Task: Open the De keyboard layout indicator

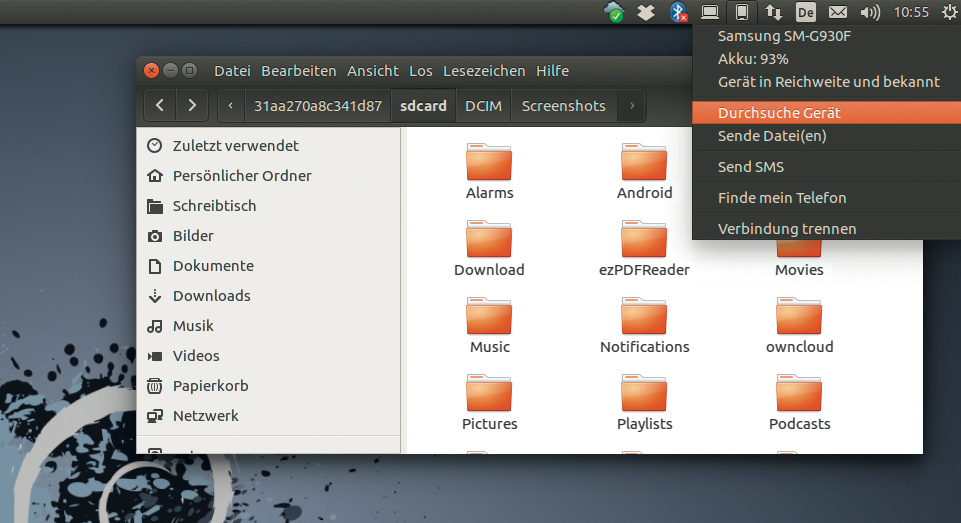Action: (x=805, y=12)
